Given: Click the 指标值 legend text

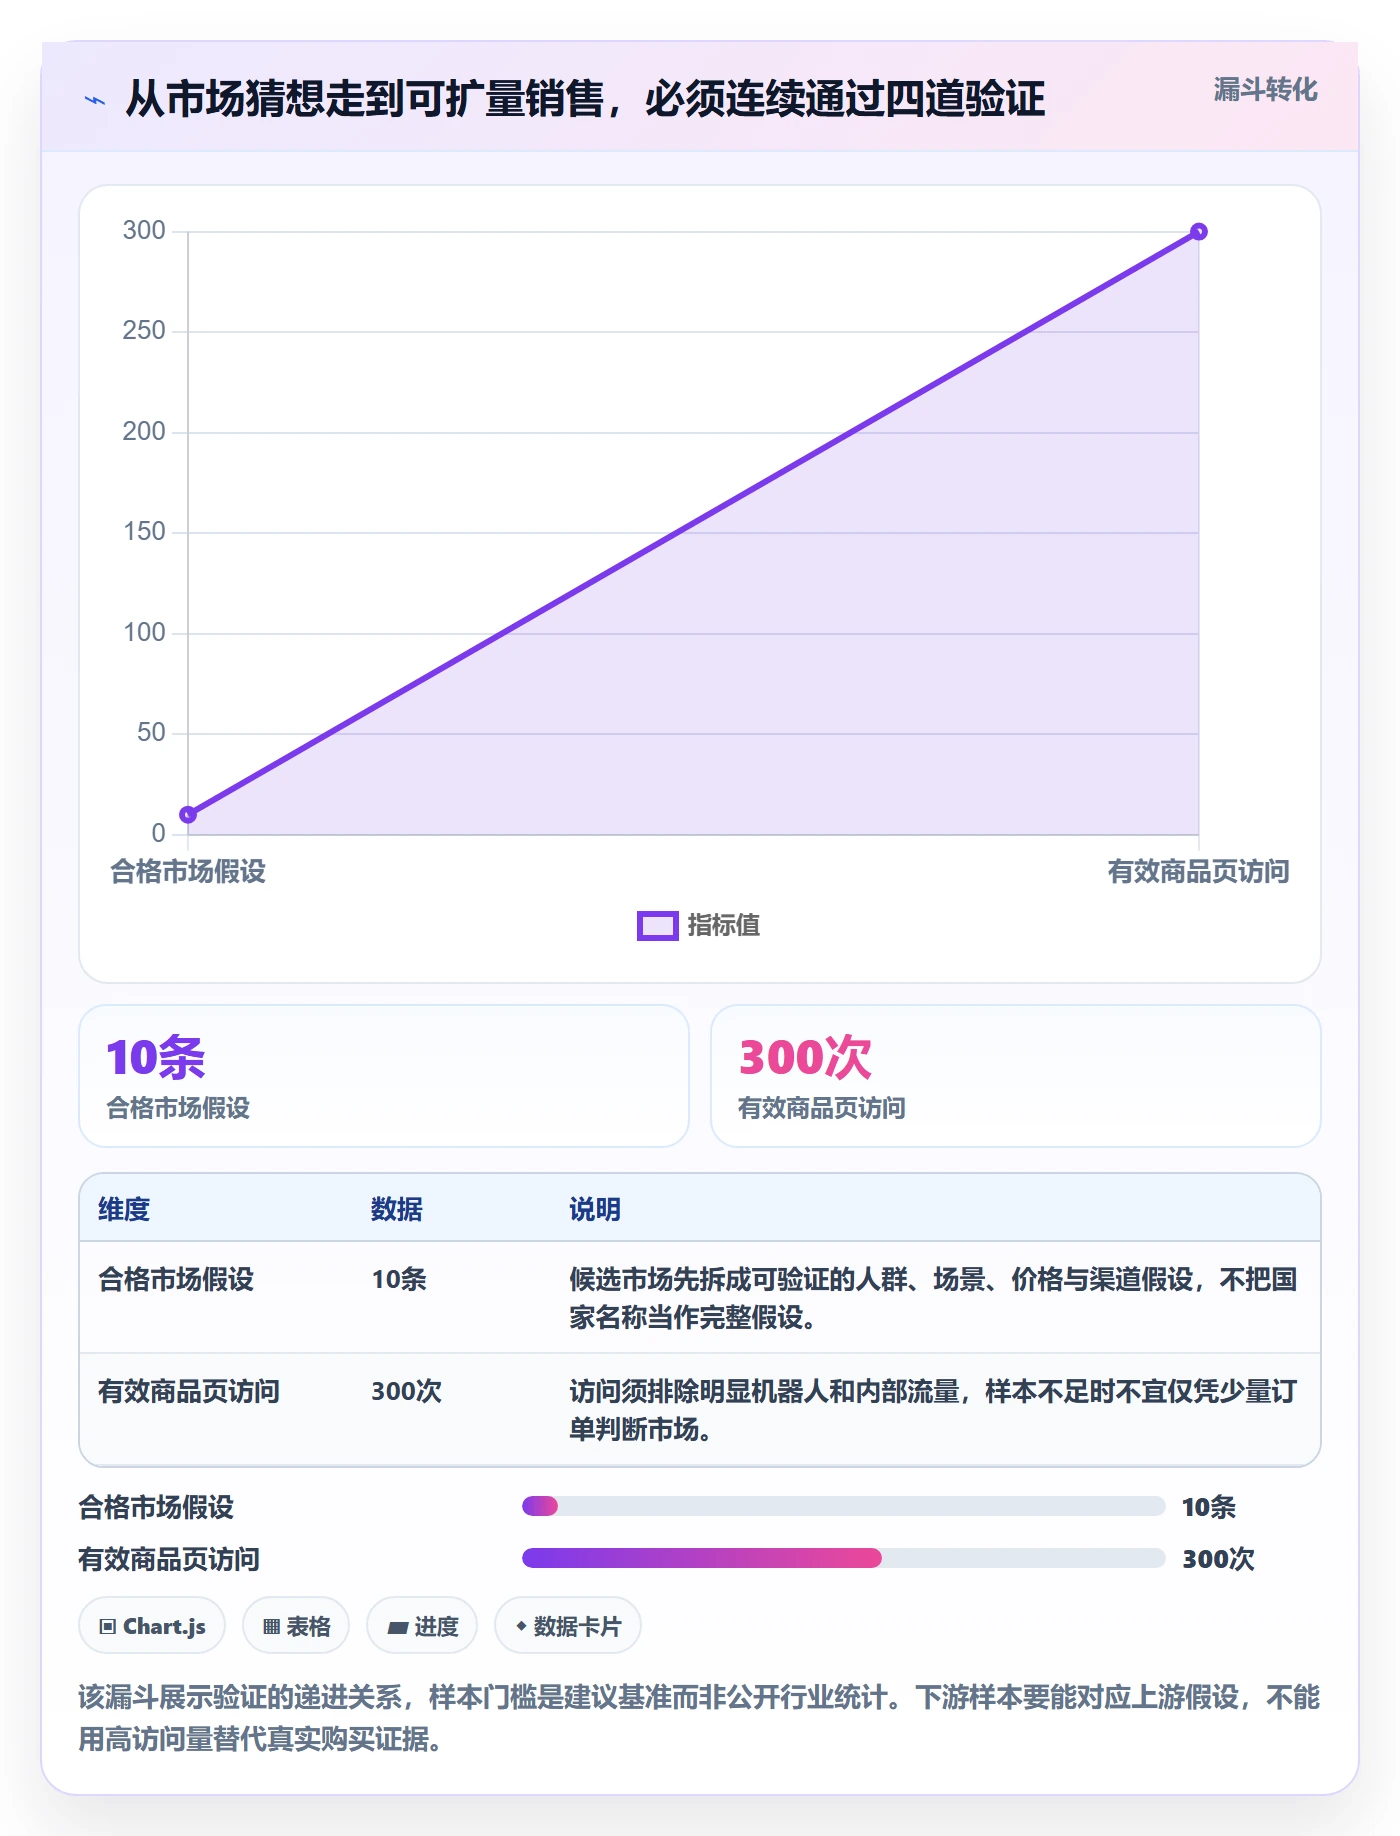Looking at the screenshot, I should pos(724,926).
